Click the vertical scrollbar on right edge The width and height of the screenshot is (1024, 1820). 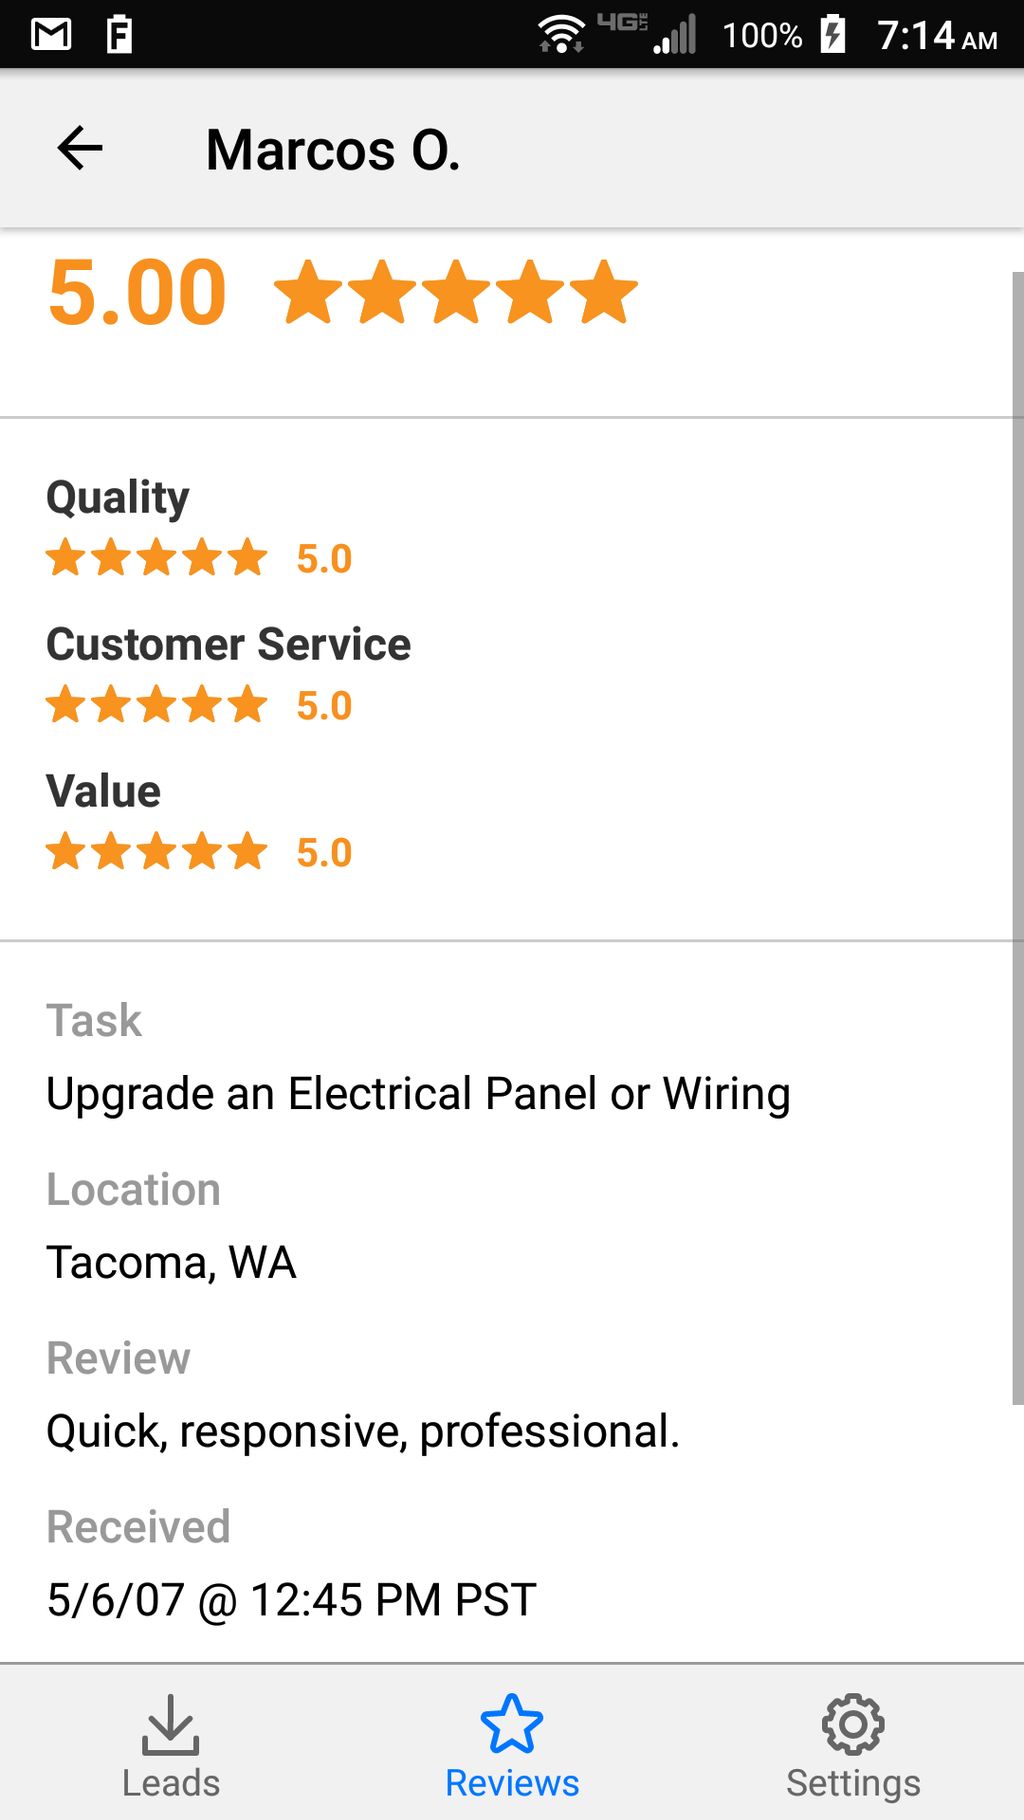click(x=1017, y=838)
